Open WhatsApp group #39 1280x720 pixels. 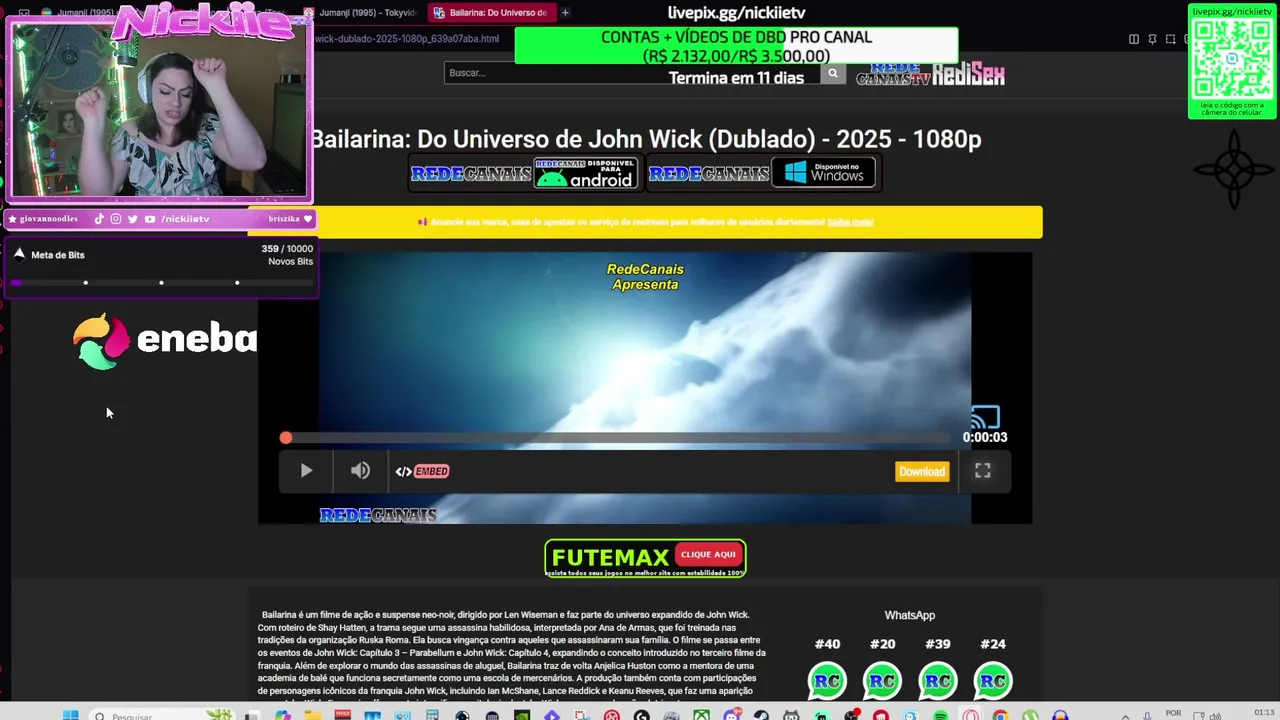pos(937,680)
